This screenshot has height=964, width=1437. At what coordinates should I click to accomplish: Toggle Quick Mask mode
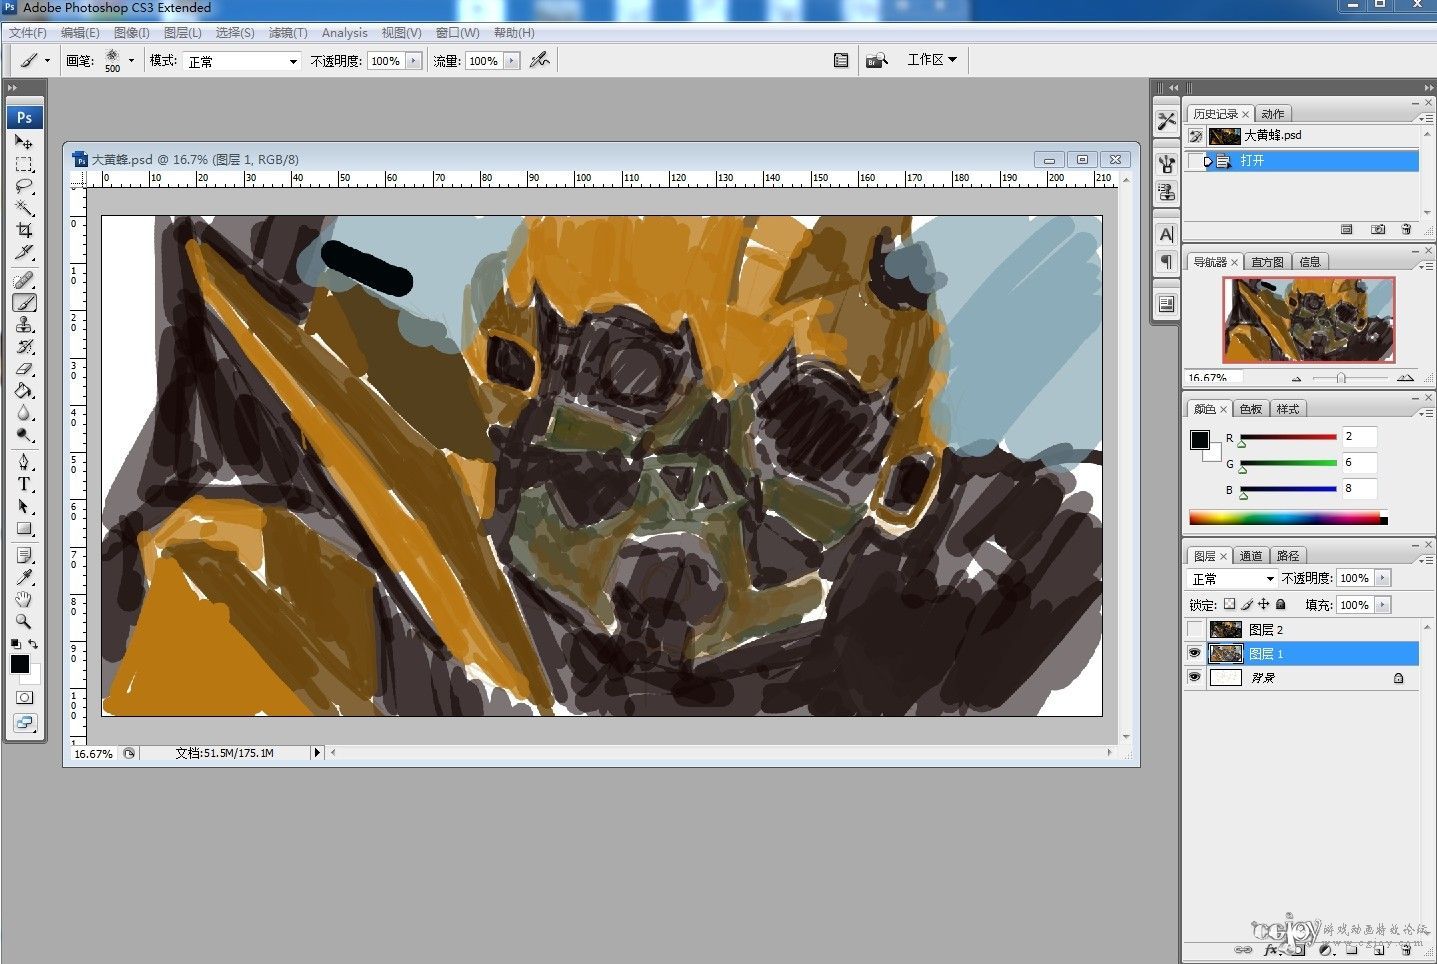point(24,697)
